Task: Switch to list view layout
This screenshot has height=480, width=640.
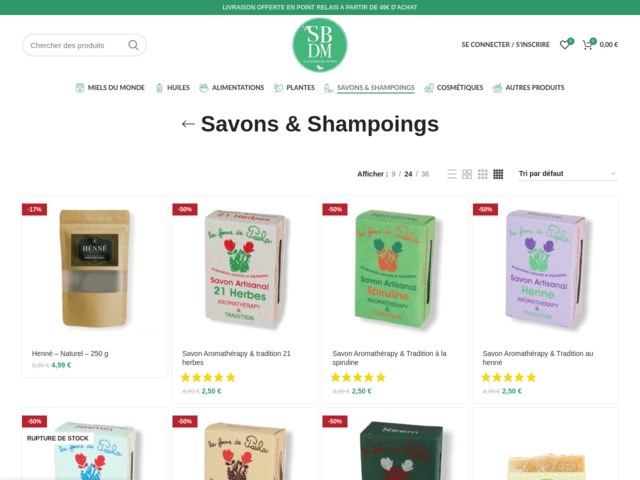Action: click(x=452, y=174)
